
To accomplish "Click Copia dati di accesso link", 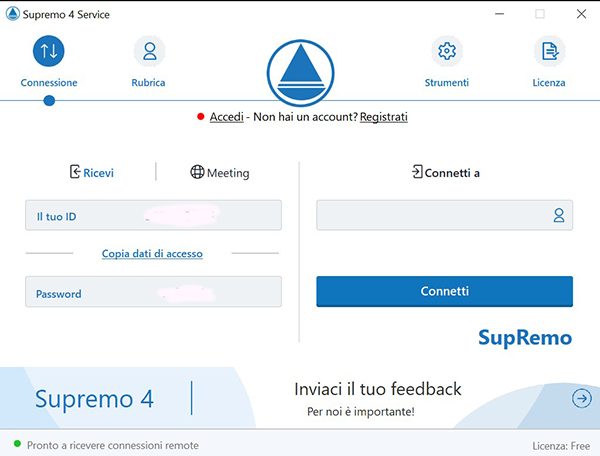I will click(152, 254).
